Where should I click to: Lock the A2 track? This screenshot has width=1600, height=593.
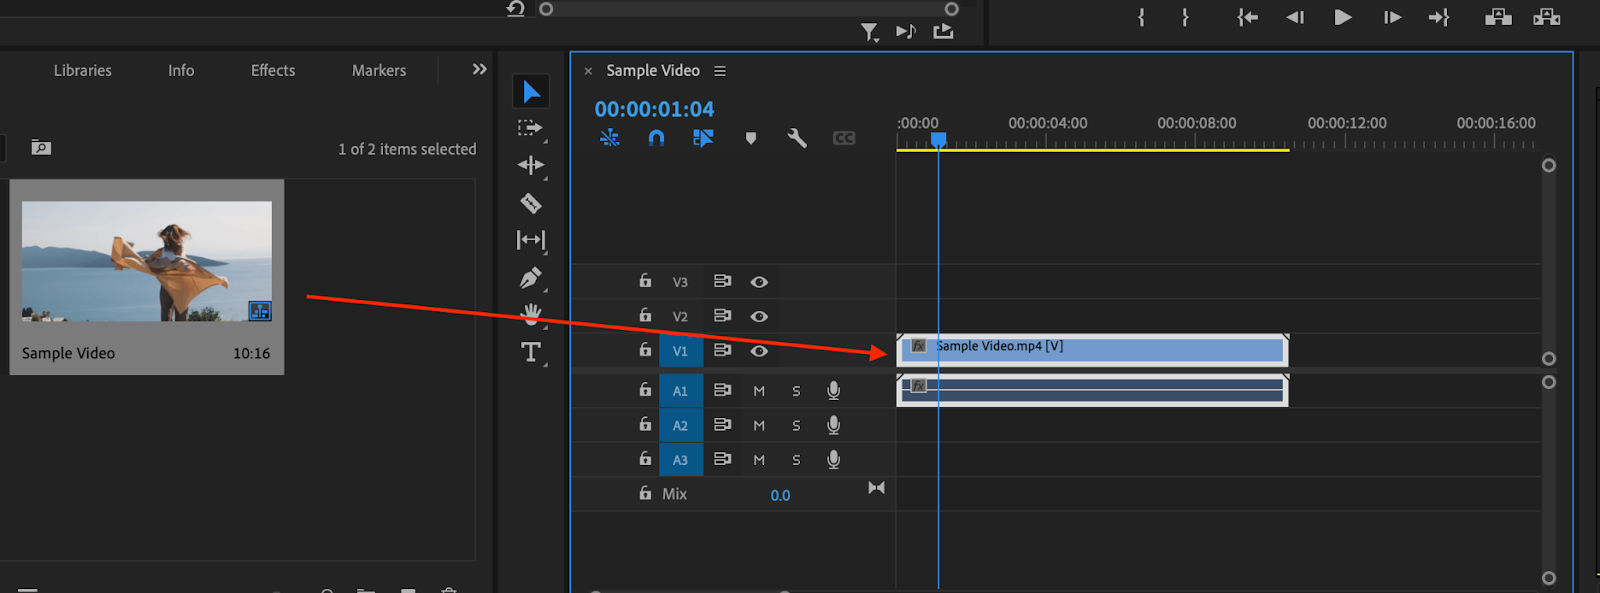point(645,424)
